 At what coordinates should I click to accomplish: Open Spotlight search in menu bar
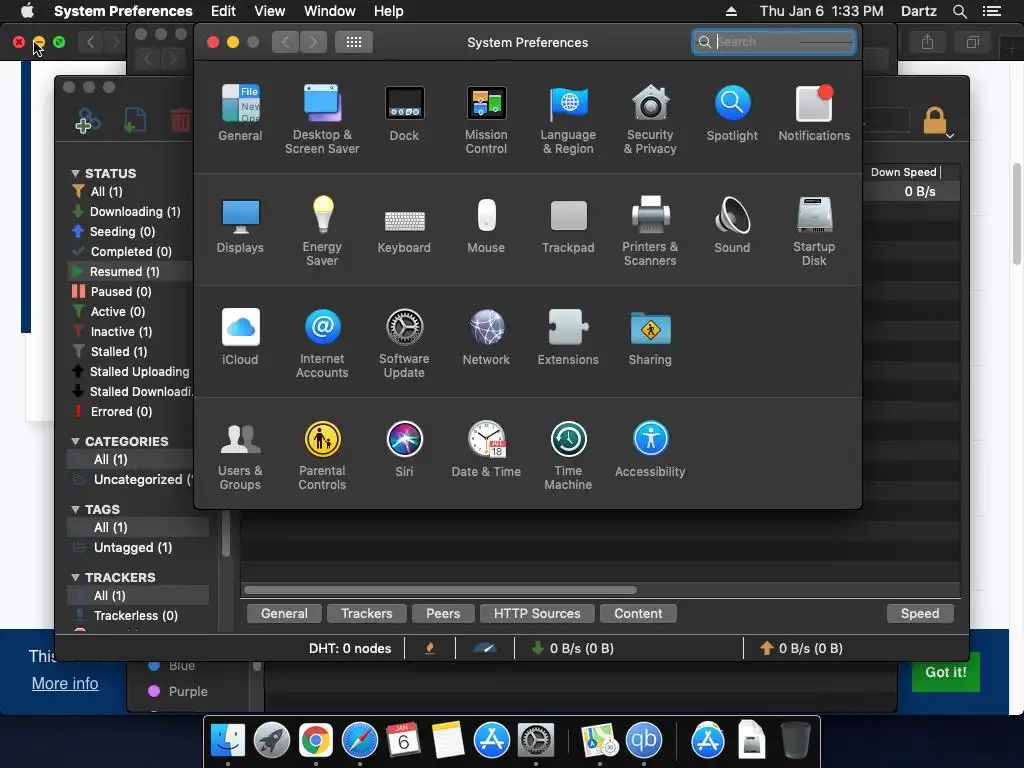[959, 11]
